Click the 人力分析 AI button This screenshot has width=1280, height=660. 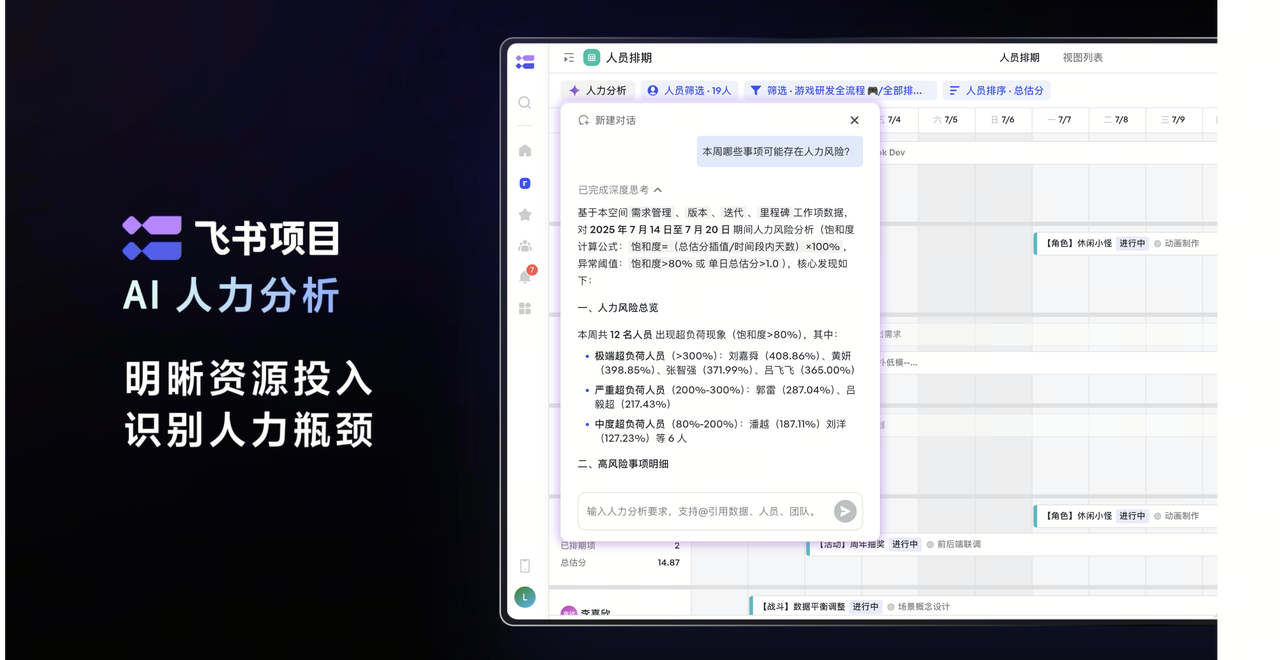click(597, 91)
